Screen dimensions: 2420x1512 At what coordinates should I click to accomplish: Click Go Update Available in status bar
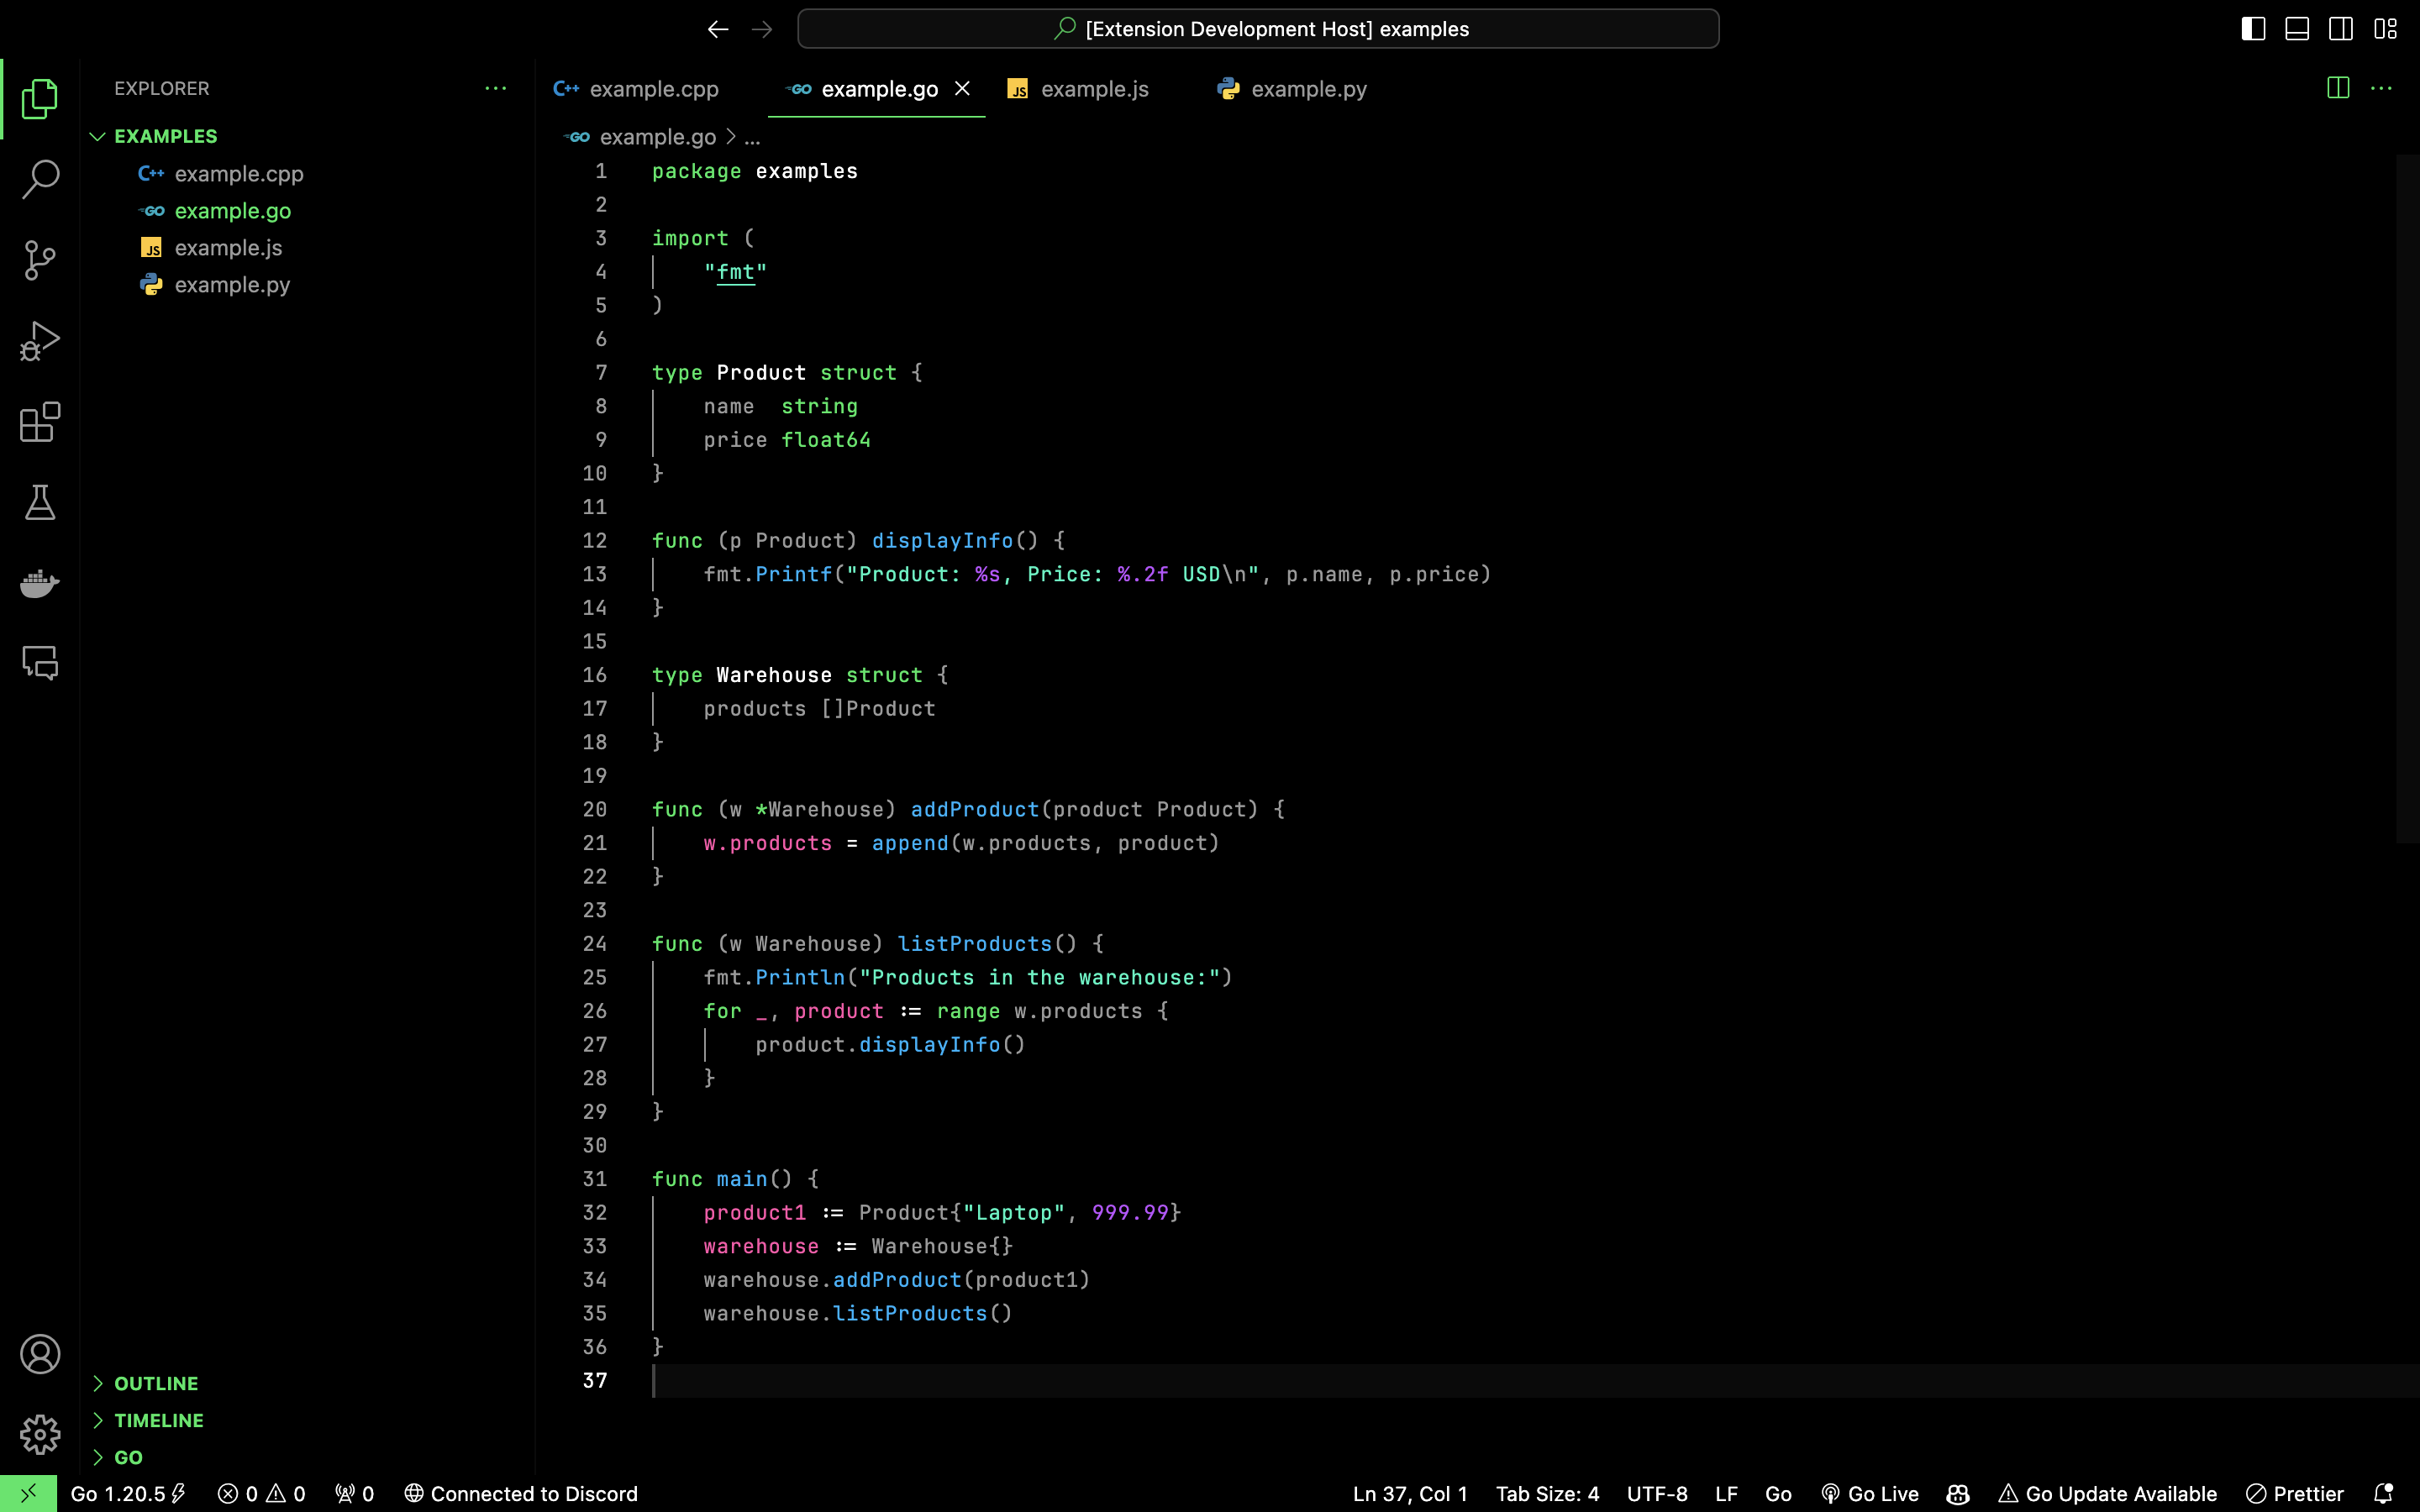[2108, 1494]
